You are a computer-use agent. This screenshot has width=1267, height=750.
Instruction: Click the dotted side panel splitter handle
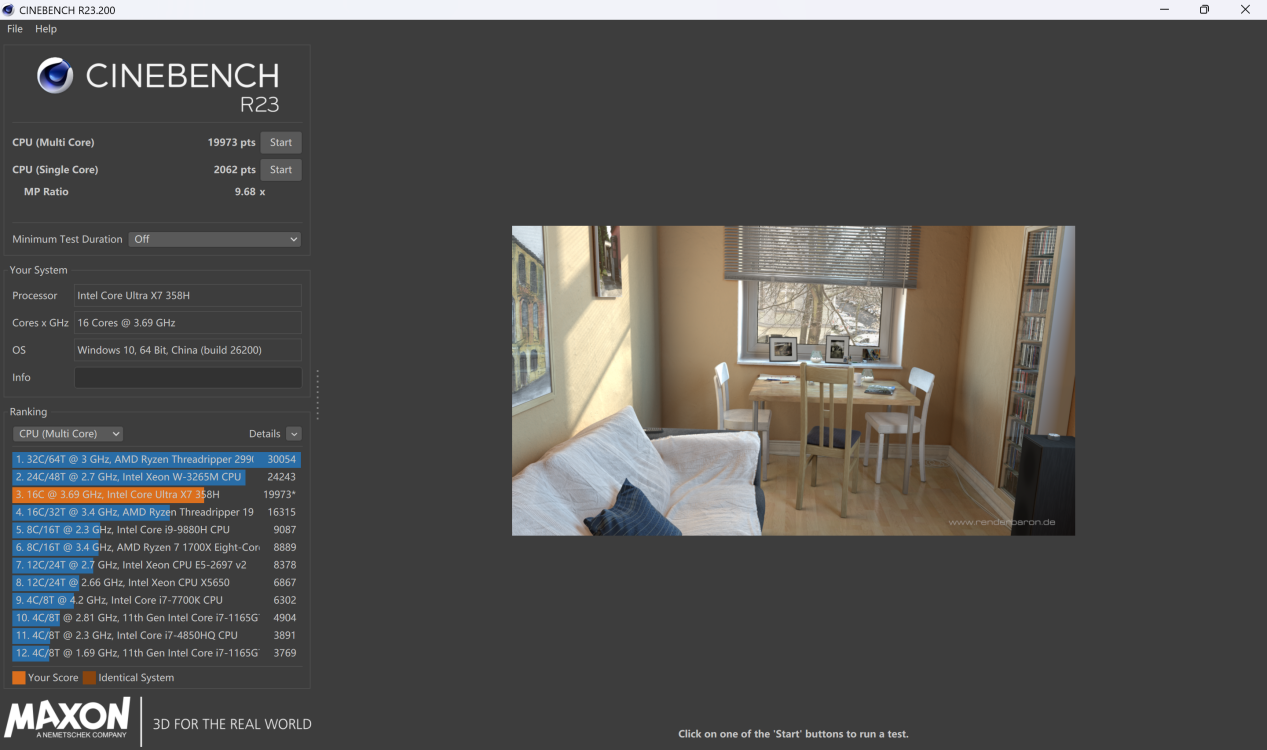tap(318, 395)
